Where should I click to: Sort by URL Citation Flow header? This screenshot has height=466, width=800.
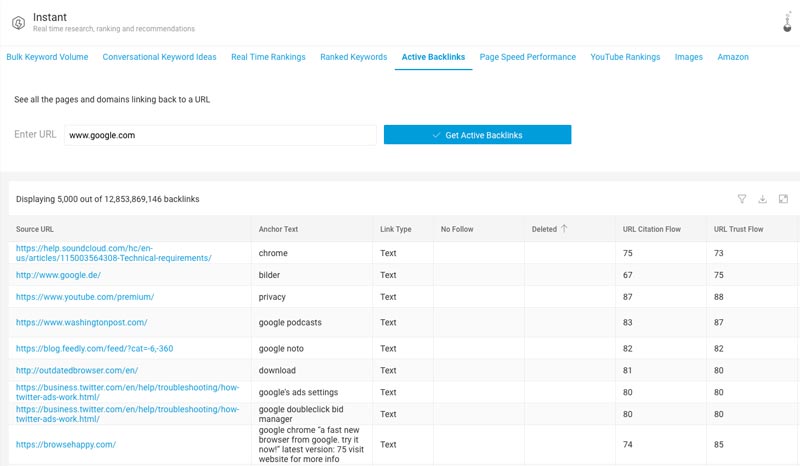point(652,229)
